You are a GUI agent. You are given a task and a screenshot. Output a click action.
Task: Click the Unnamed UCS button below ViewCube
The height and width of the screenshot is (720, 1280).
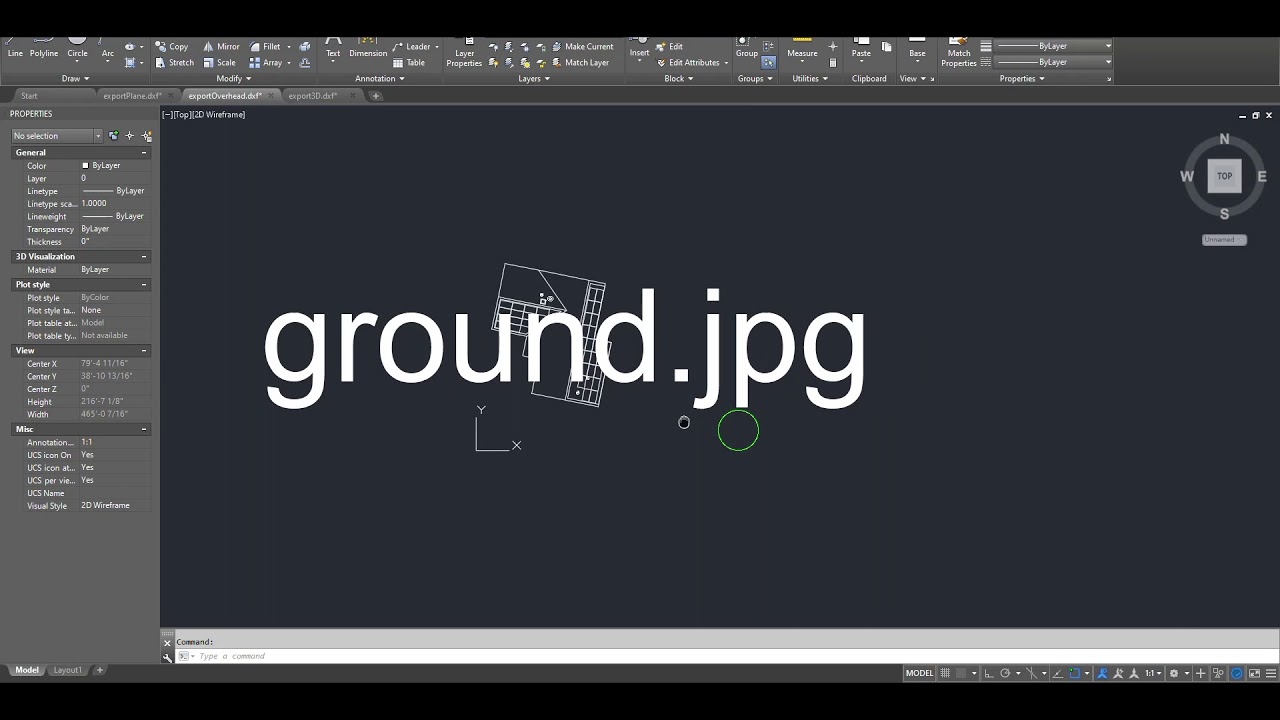click(1224, 240)
